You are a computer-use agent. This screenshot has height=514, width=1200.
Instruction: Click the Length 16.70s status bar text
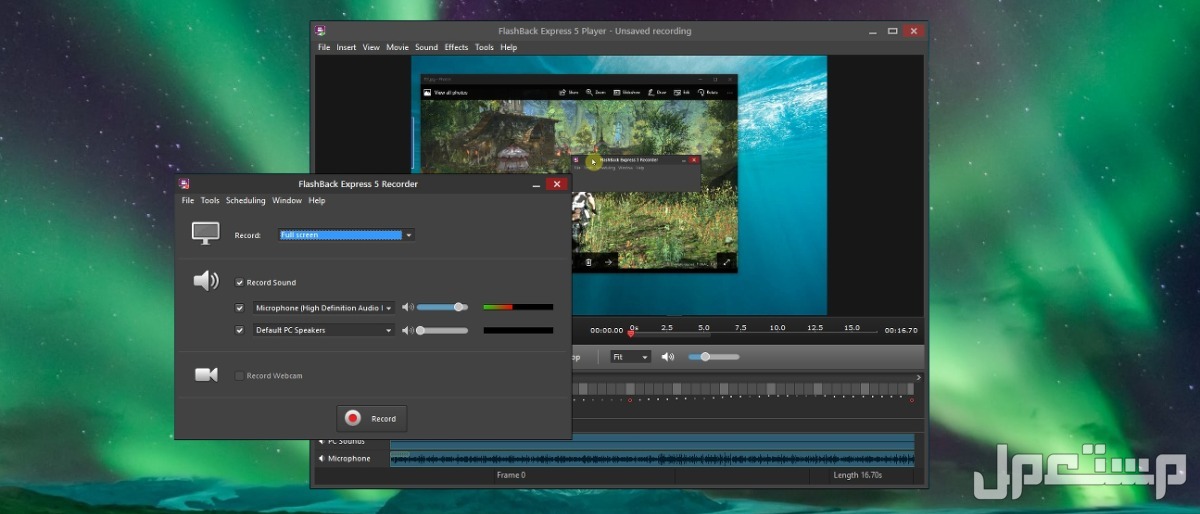(860, 476)
